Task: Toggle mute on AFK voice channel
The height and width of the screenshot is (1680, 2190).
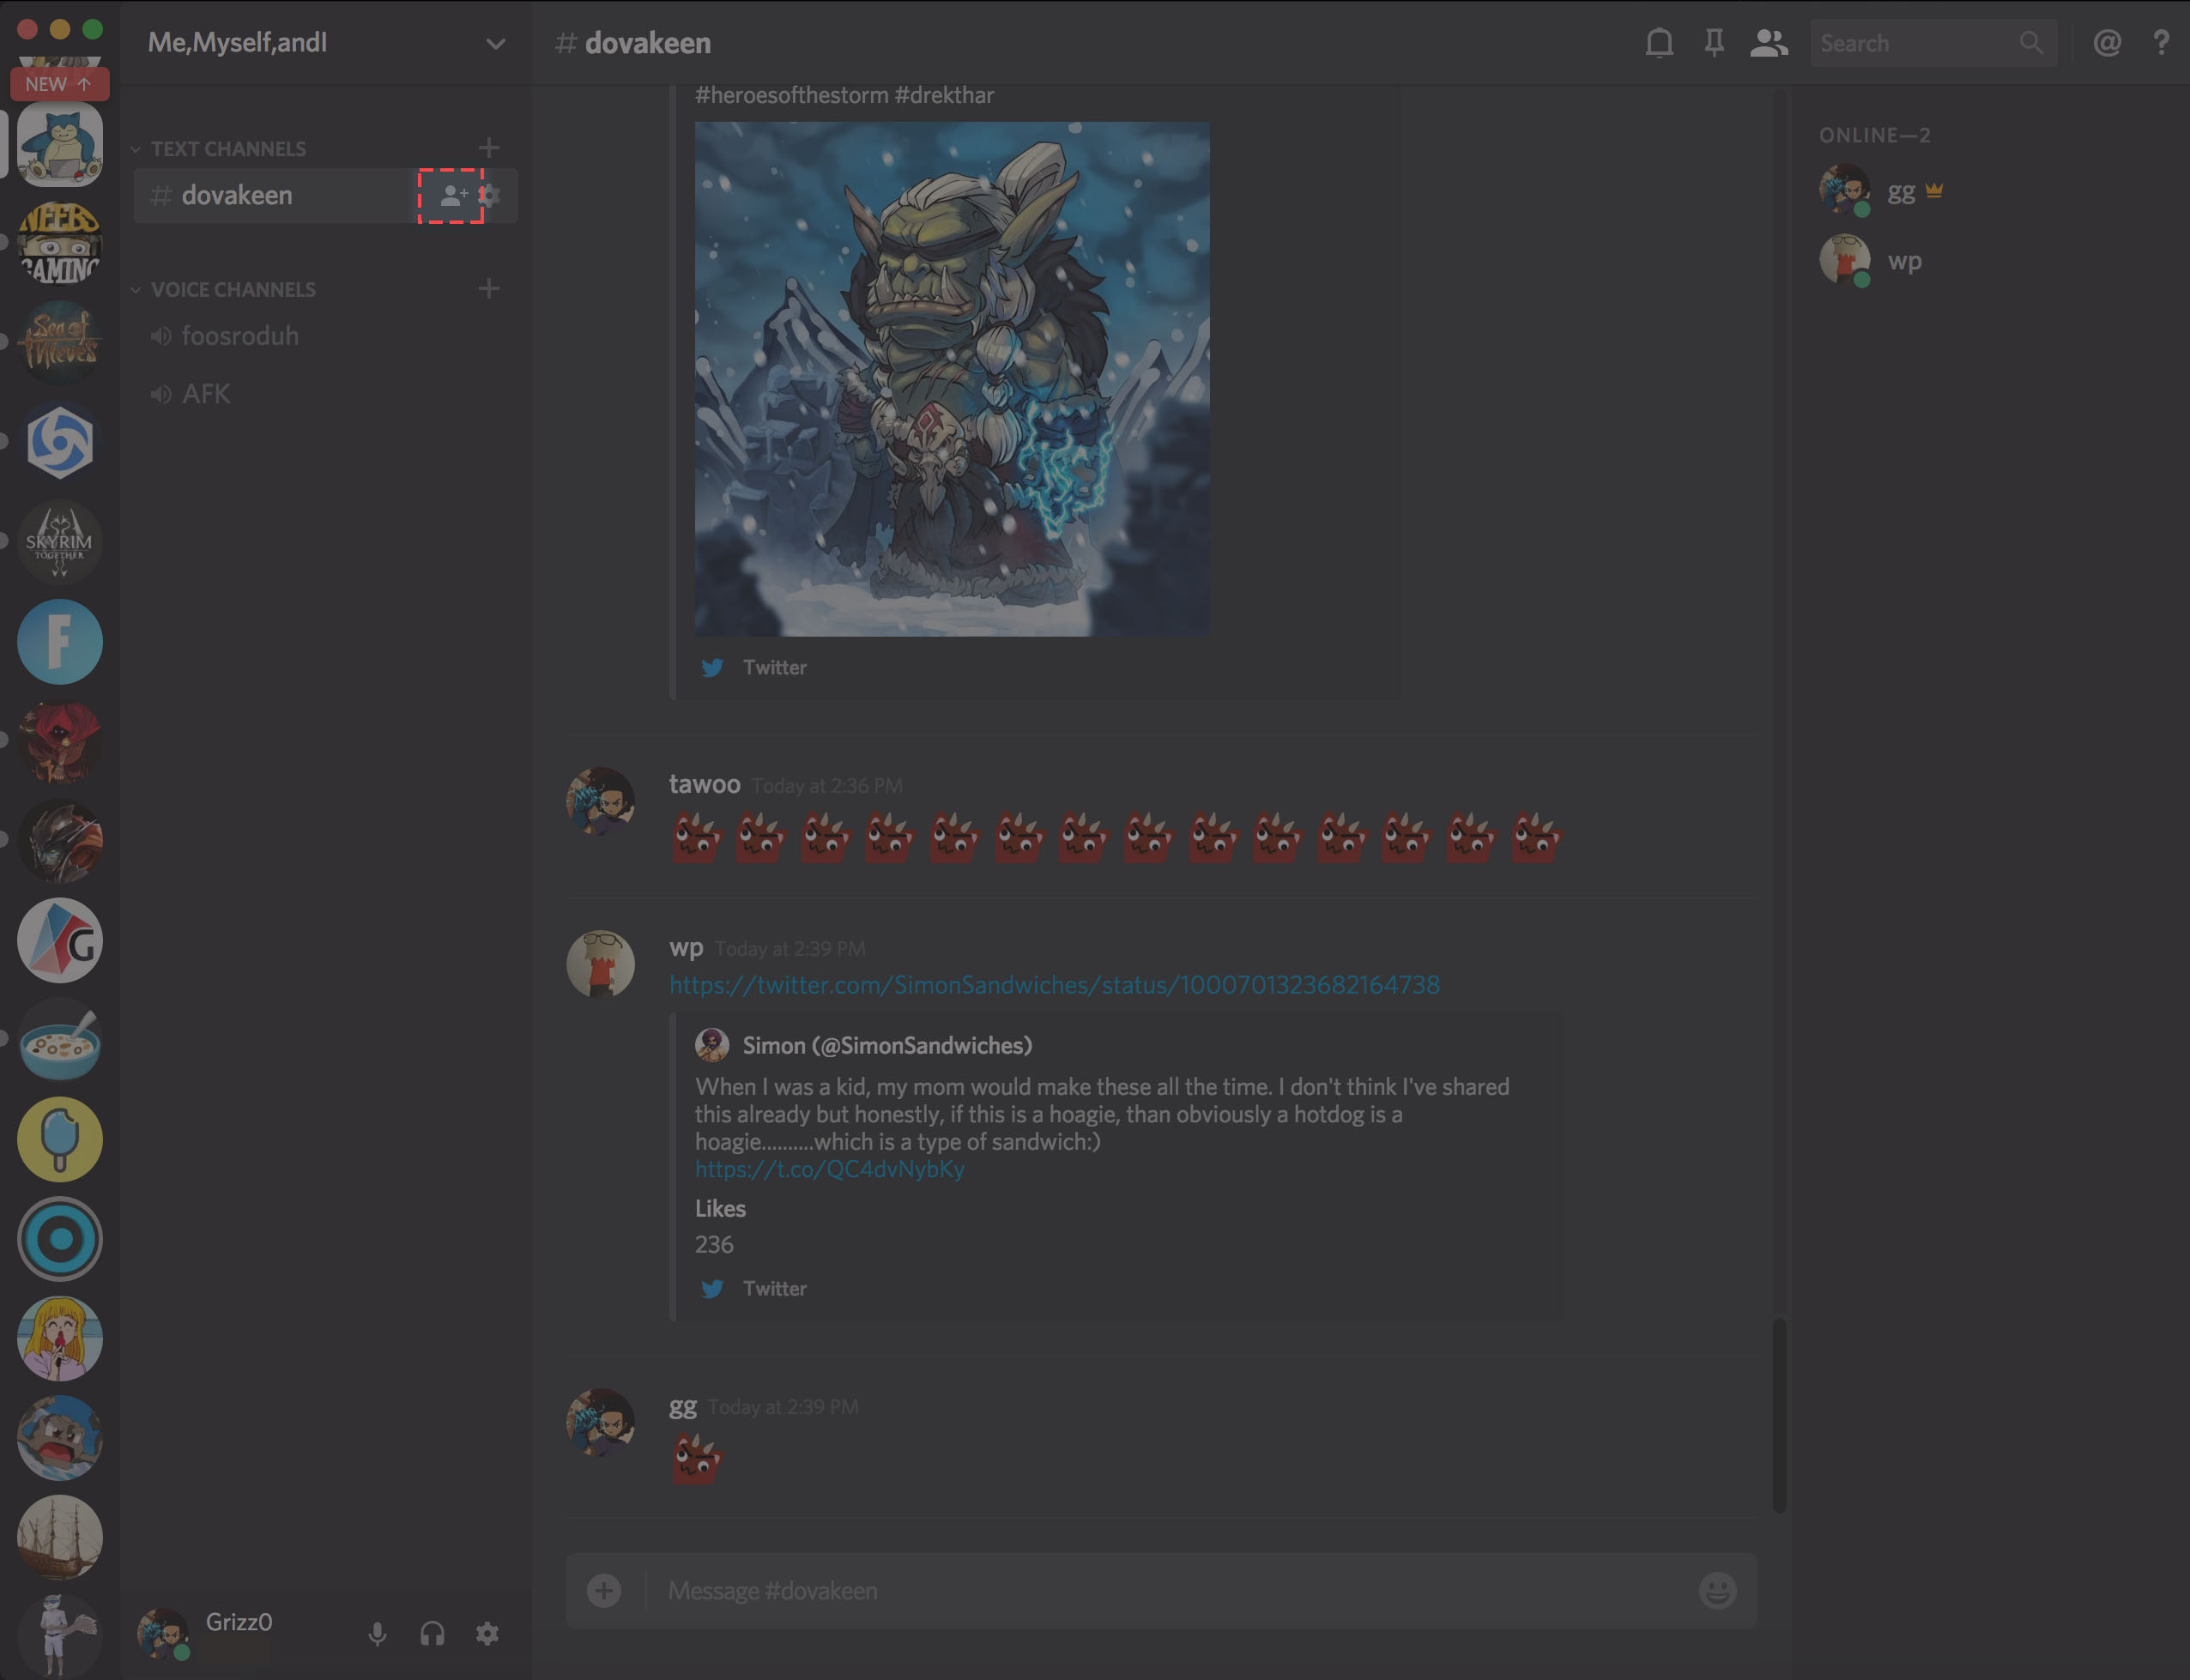Action: click(x=160, y=392)
